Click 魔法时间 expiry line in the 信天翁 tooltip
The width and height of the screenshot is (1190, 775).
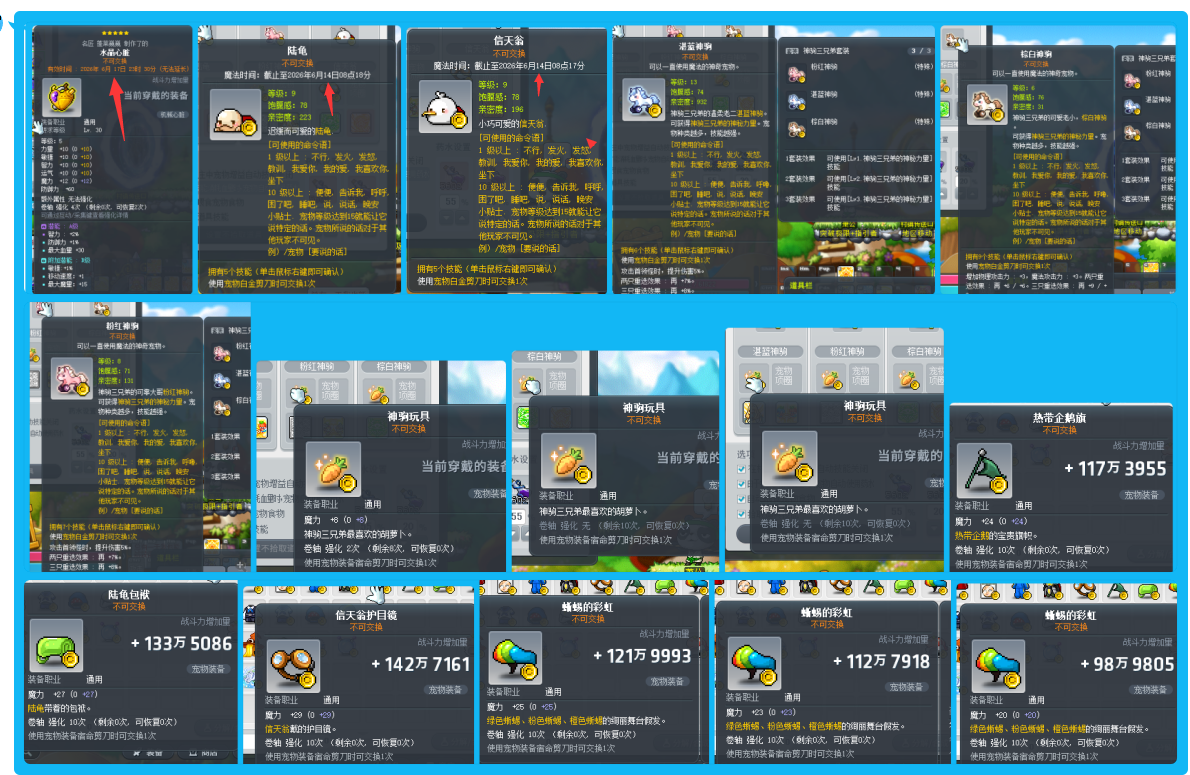(508, 66)
